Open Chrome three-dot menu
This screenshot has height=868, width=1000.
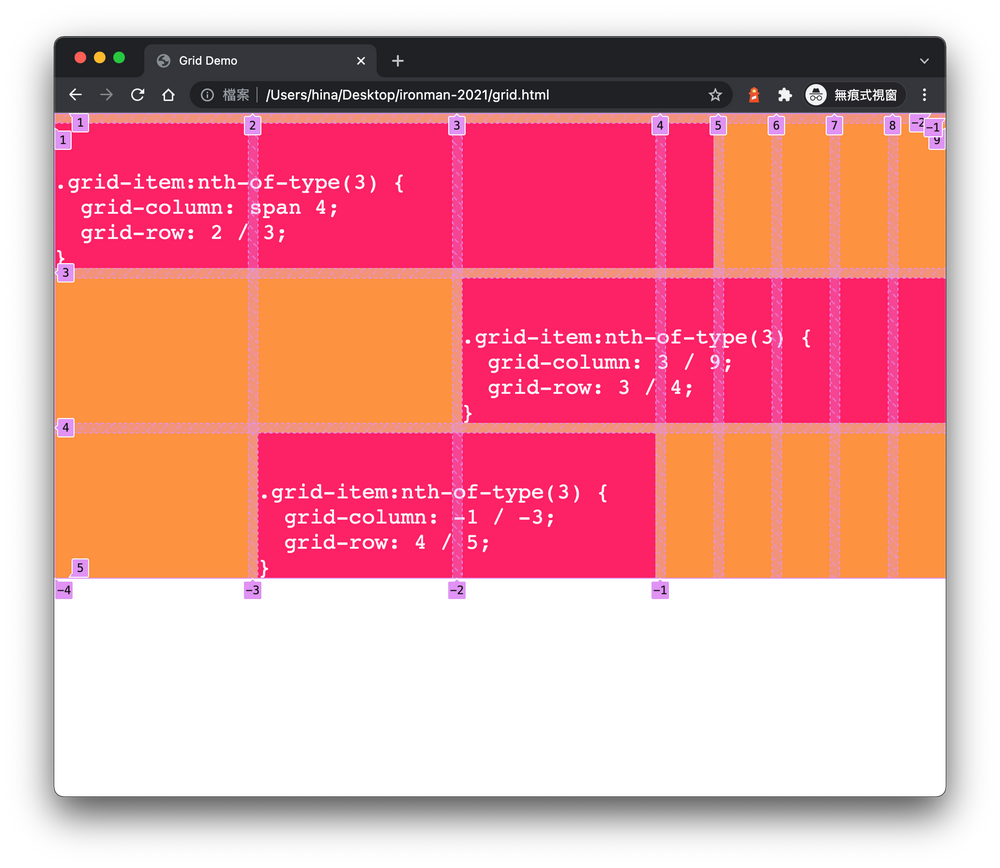click(924, 95)
